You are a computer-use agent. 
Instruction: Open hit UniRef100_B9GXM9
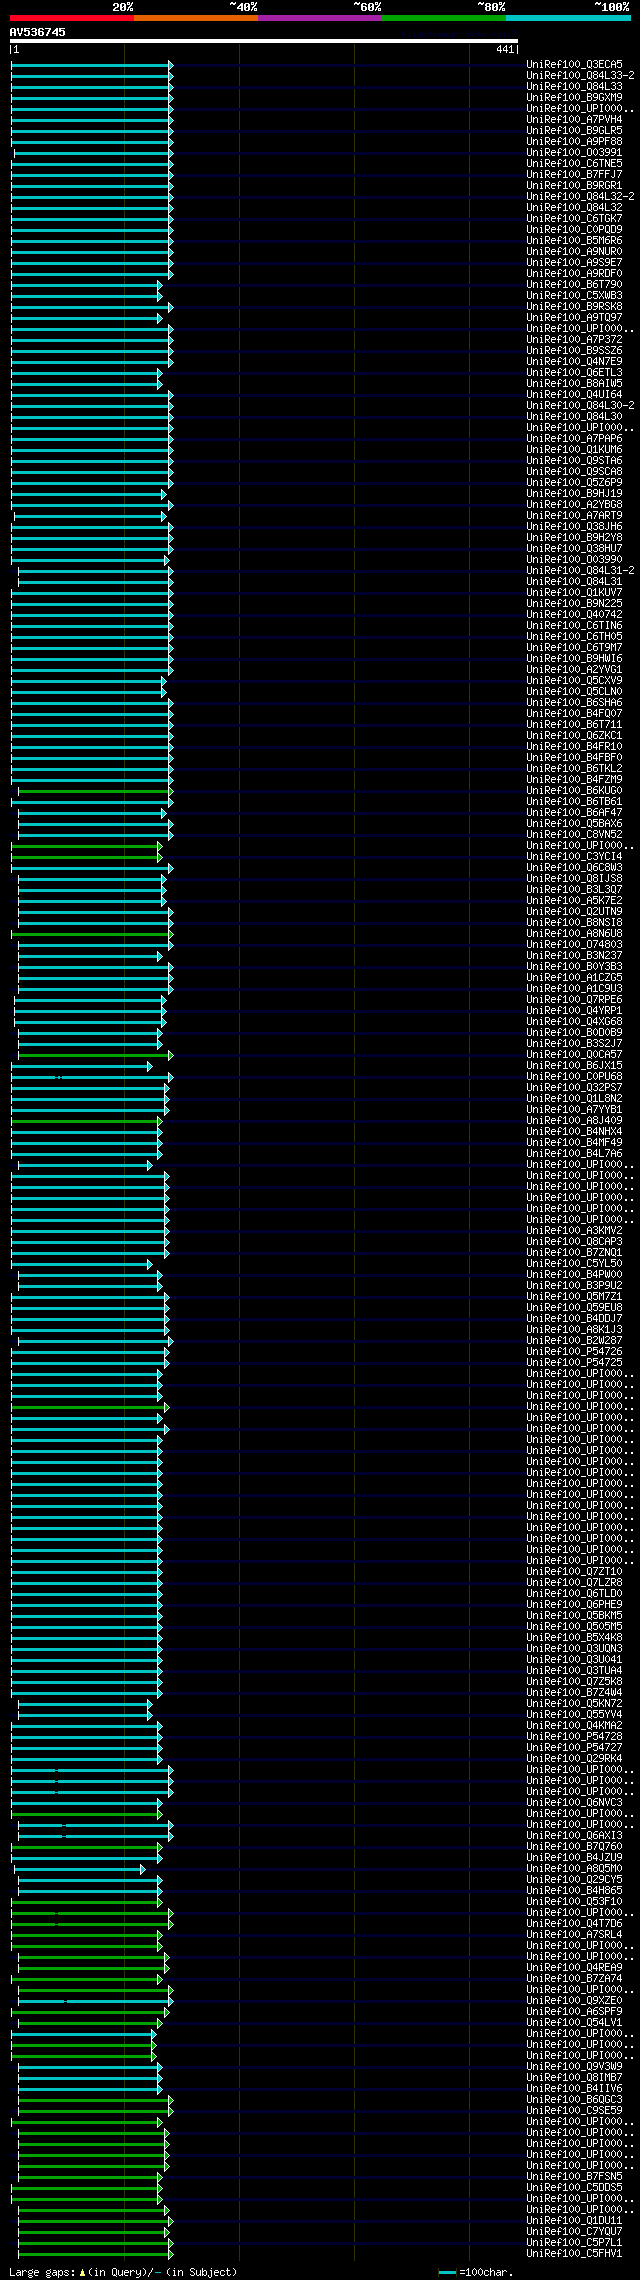tap(574, 97)
